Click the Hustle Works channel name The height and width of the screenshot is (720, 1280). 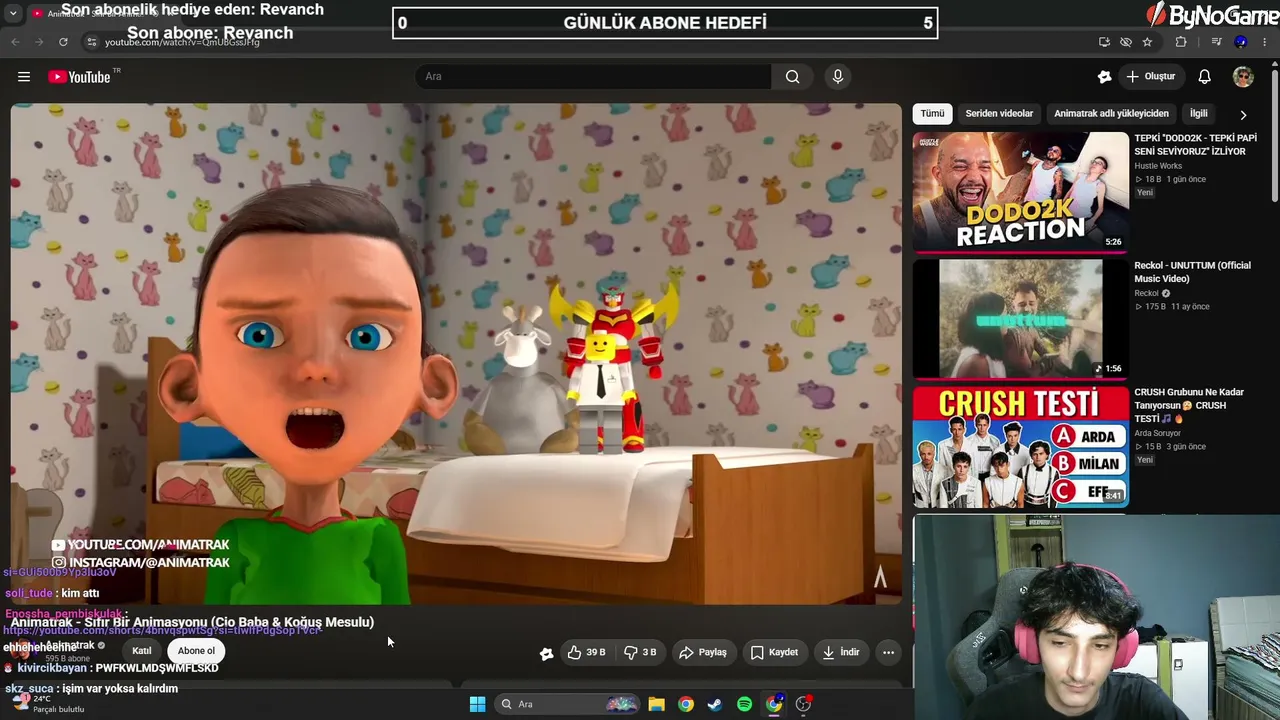coord(1158,166)
